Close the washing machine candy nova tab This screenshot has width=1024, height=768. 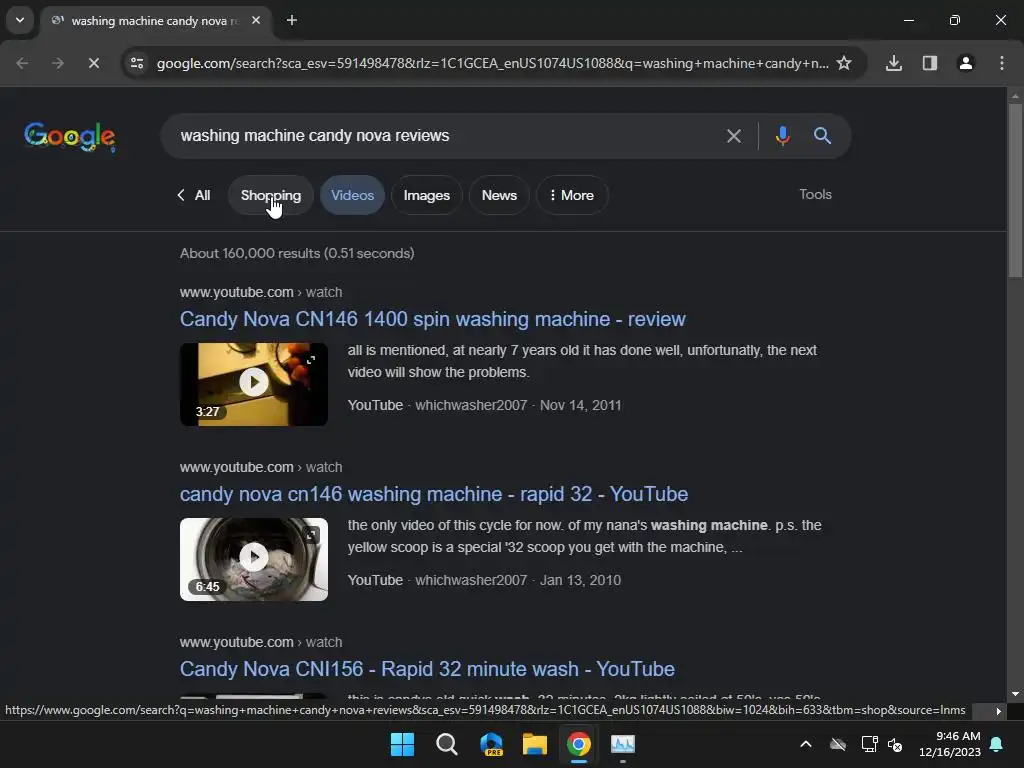(256, 20)
